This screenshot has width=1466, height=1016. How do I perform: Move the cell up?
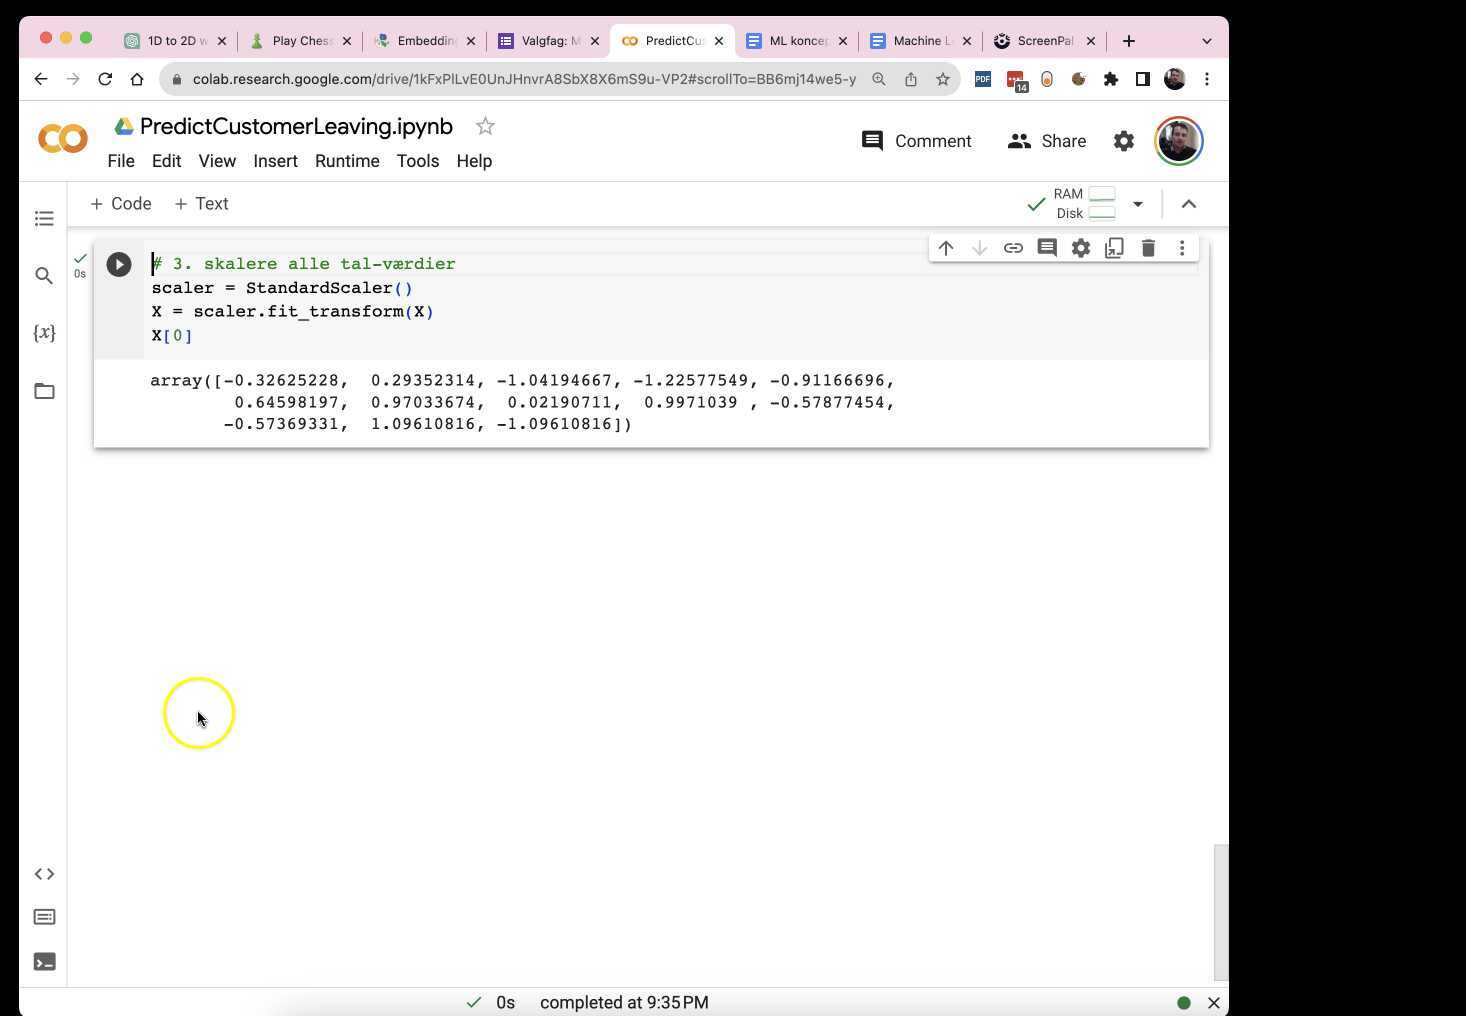pos(945,248)
